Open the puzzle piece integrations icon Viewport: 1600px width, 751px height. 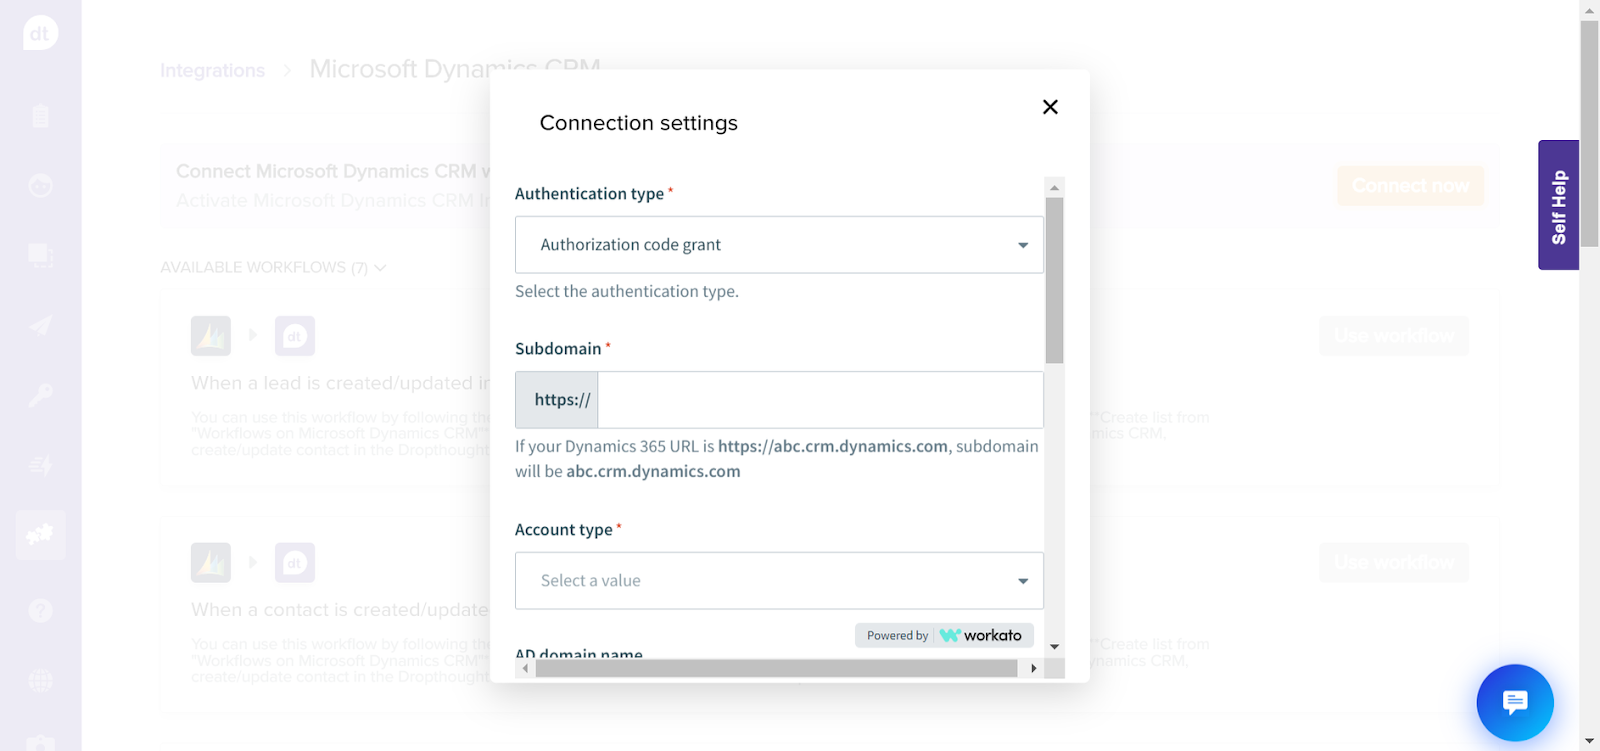pos(40,534)
